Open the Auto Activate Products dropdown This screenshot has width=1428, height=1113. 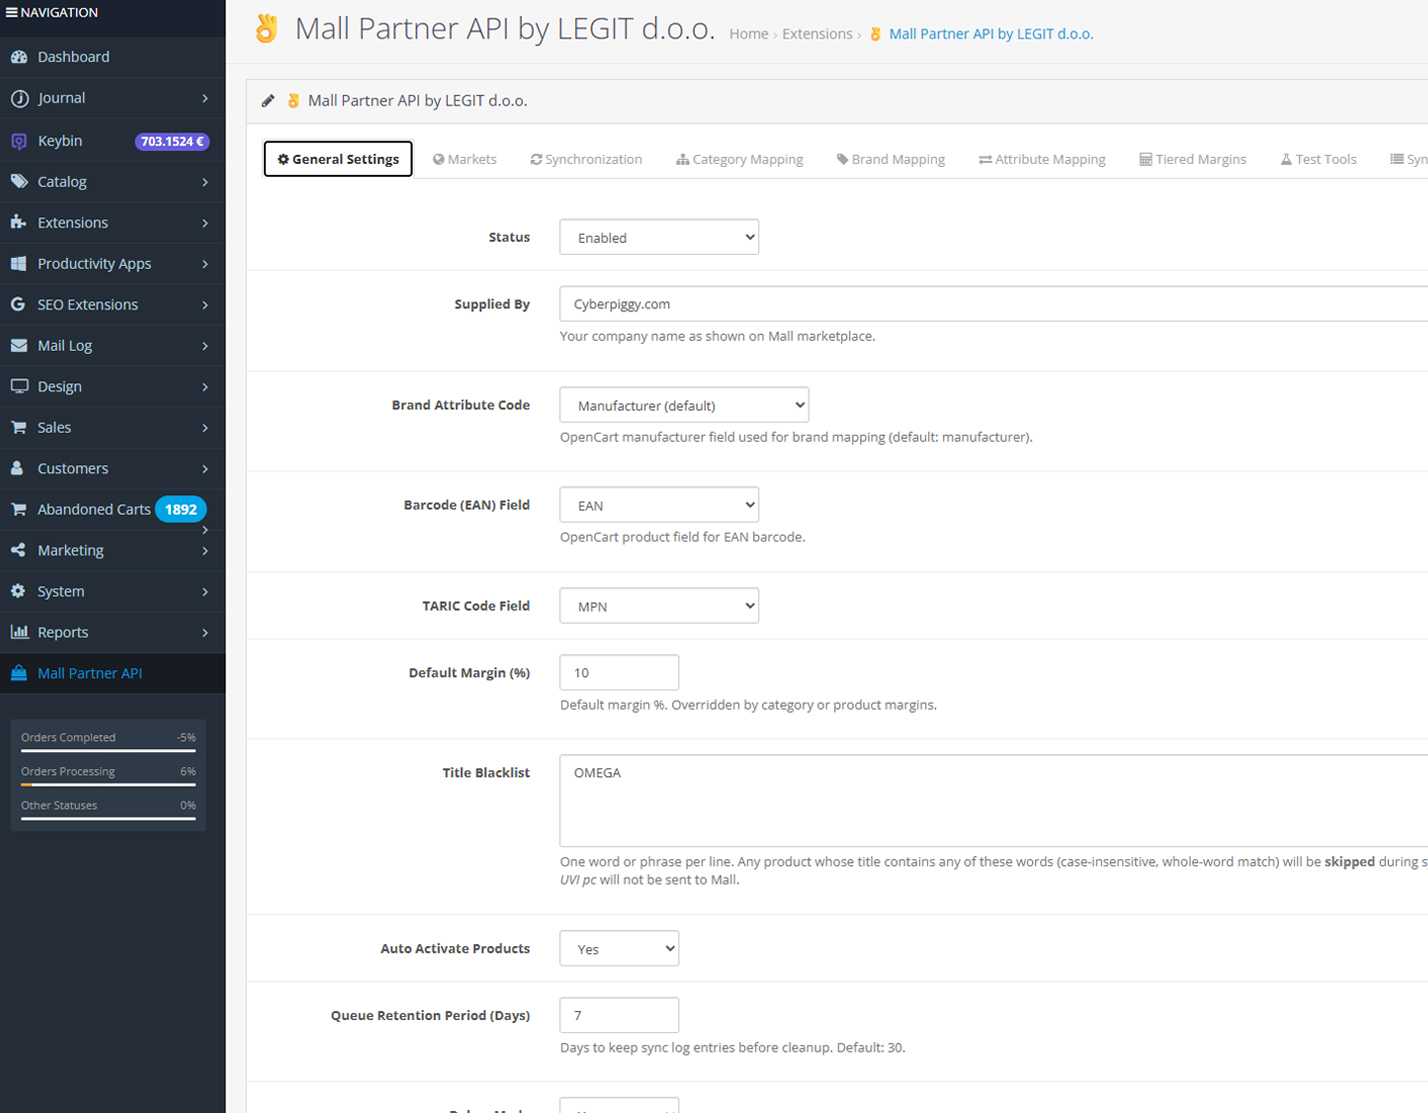619,949
